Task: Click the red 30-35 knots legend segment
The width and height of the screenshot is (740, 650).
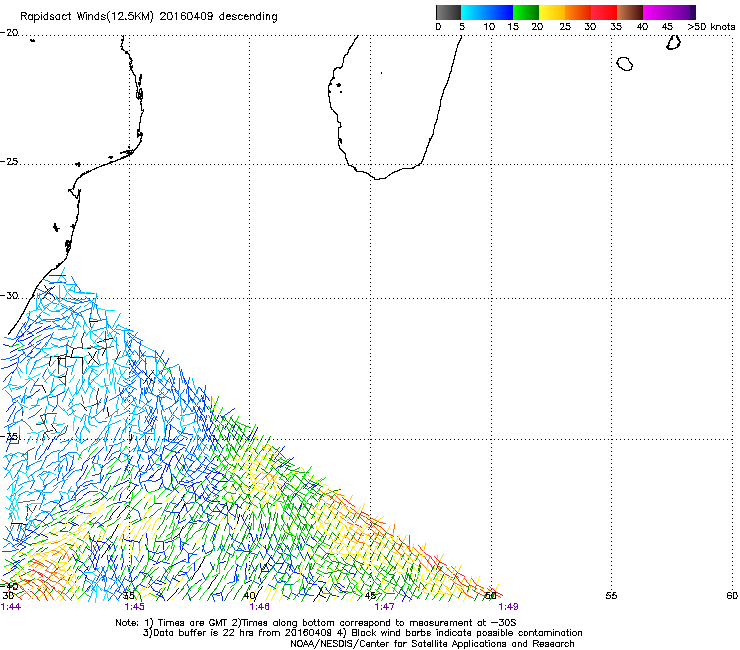Action: tap(604, 12)
